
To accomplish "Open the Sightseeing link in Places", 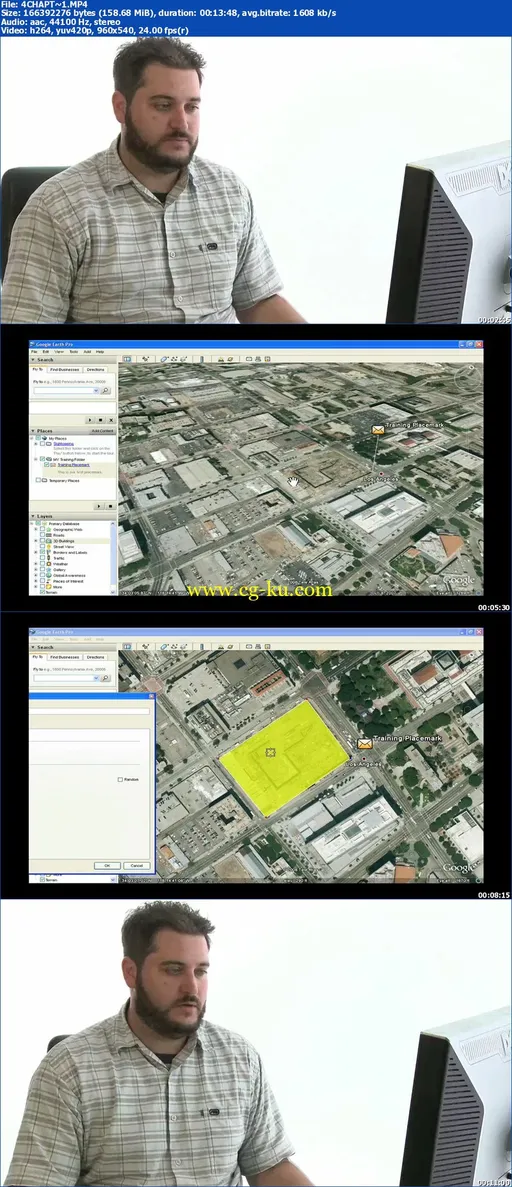I will (64, 444).
